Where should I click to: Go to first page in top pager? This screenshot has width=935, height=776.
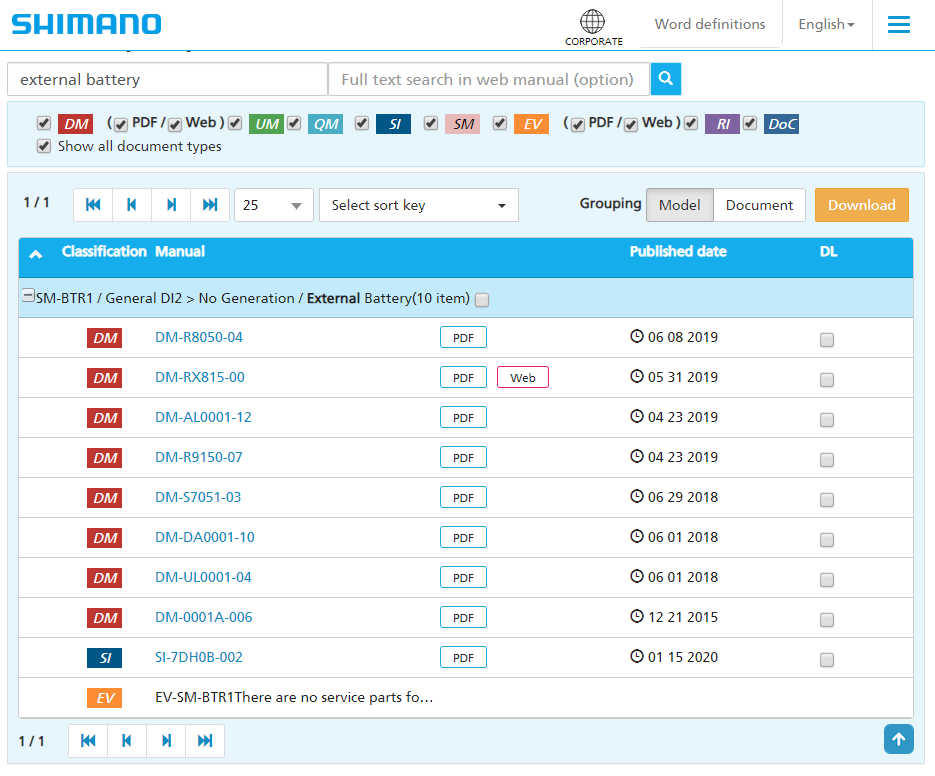93,205
